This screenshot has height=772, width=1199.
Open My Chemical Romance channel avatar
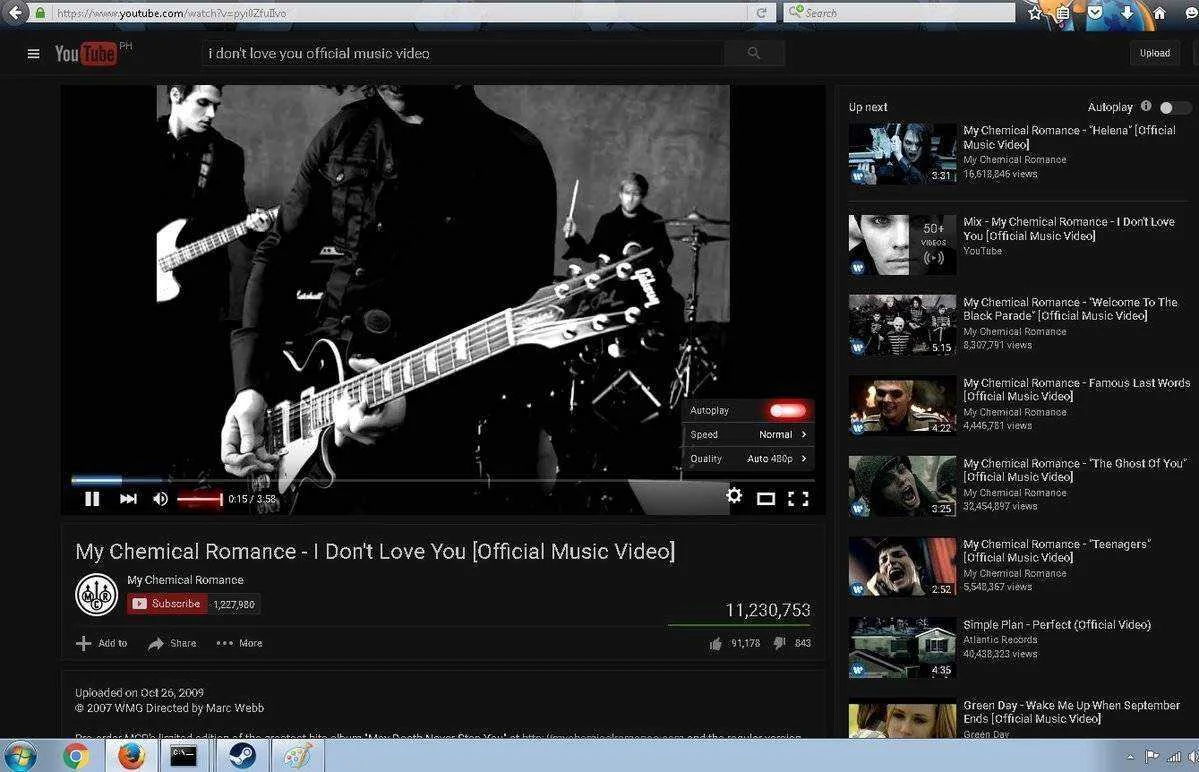pyautogui.click(x=96, y=594)
